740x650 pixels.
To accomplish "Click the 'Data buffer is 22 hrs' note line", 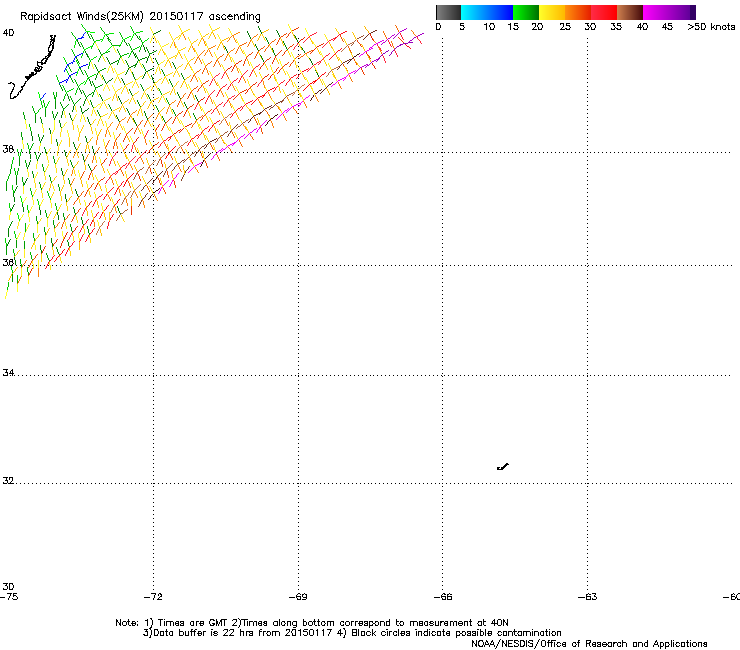I will (x=352, y=633).
